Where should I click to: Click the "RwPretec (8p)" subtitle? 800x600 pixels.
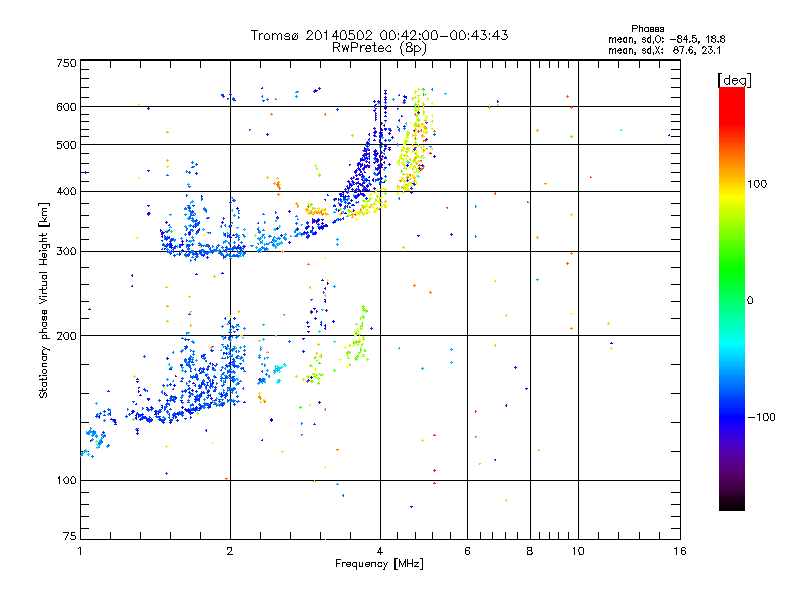click(379, 48)
